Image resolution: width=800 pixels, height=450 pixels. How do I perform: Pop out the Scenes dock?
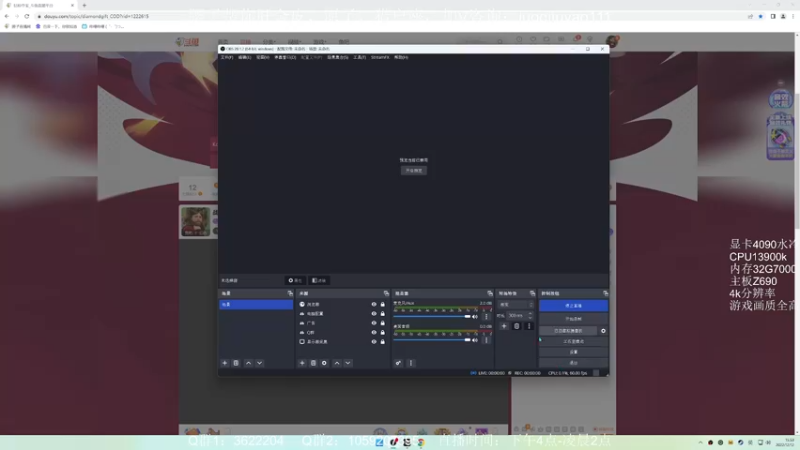[x=290, y=293]
